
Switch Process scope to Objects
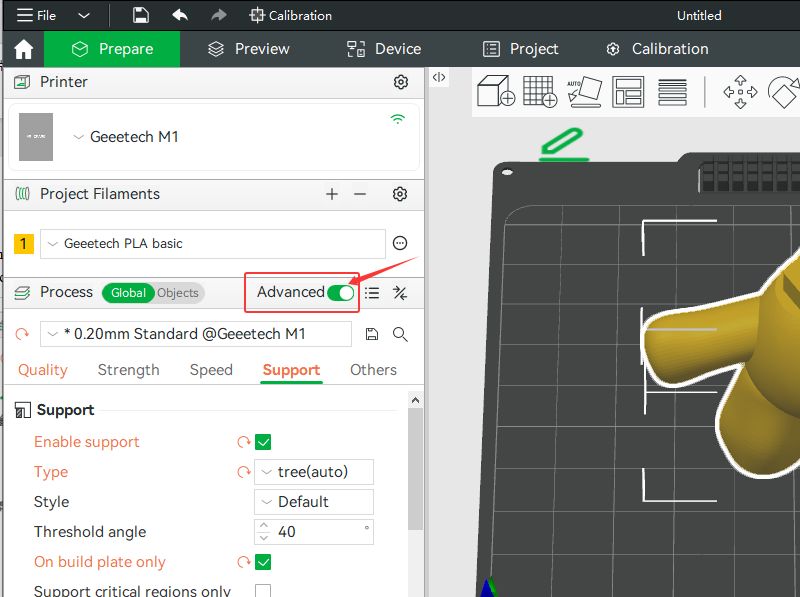[178, 293]
